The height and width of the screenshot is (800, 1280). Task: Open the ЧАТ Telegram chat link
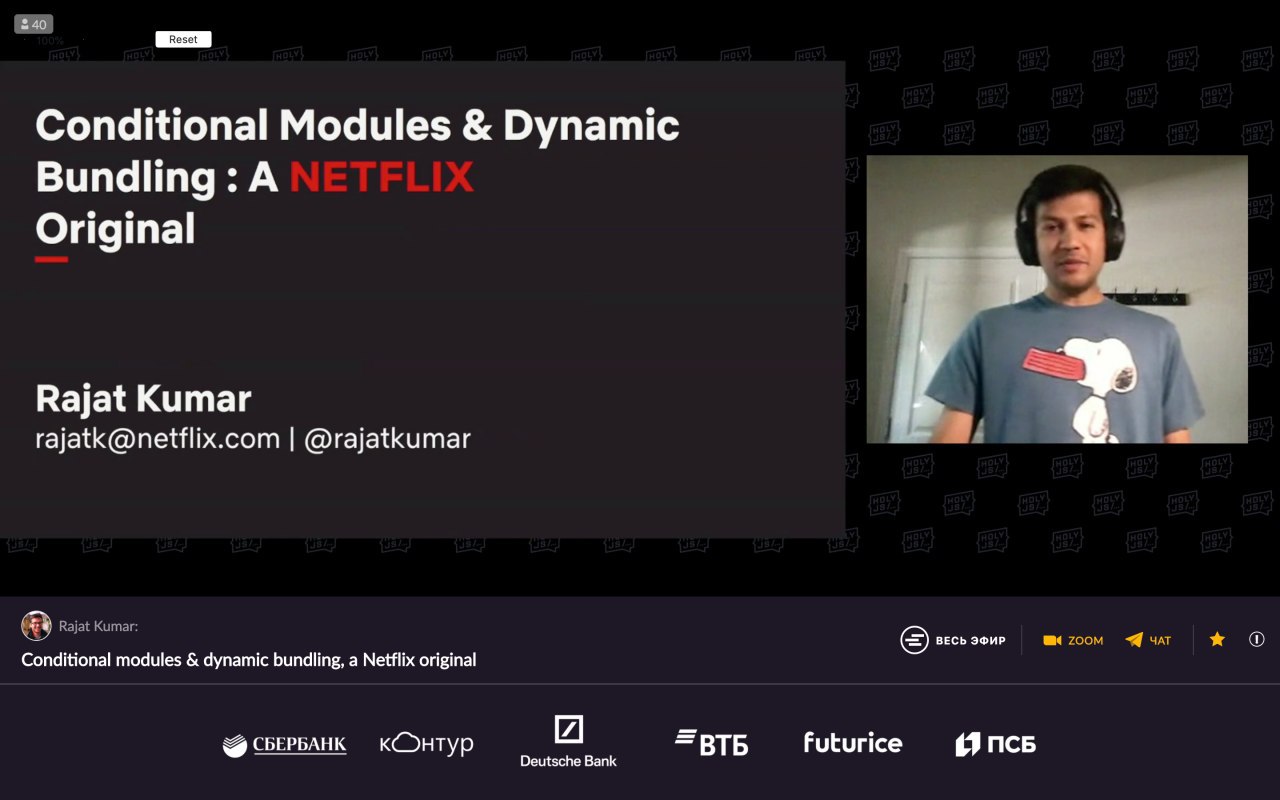1148,640
